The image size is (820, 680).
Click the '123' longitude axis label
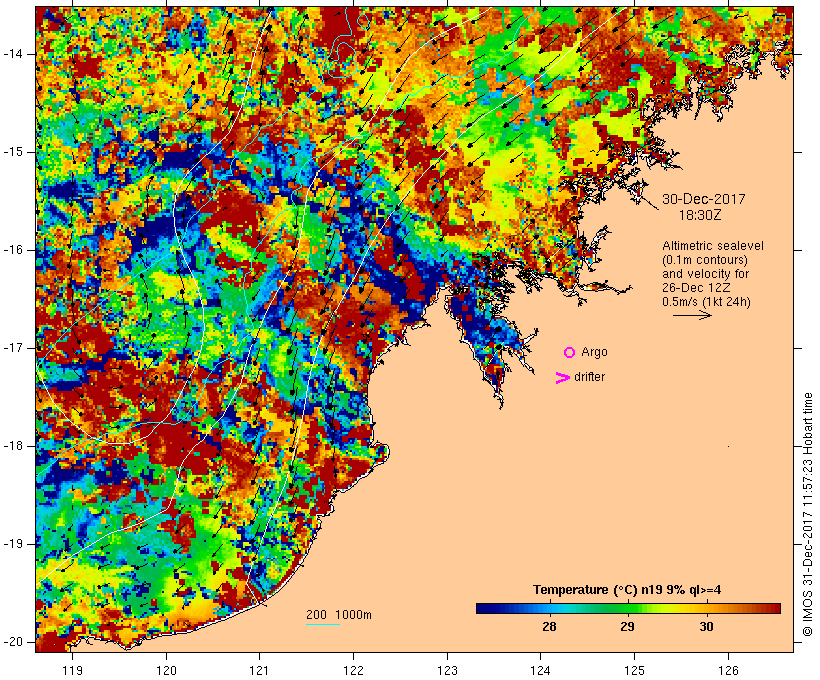point(447,670)
